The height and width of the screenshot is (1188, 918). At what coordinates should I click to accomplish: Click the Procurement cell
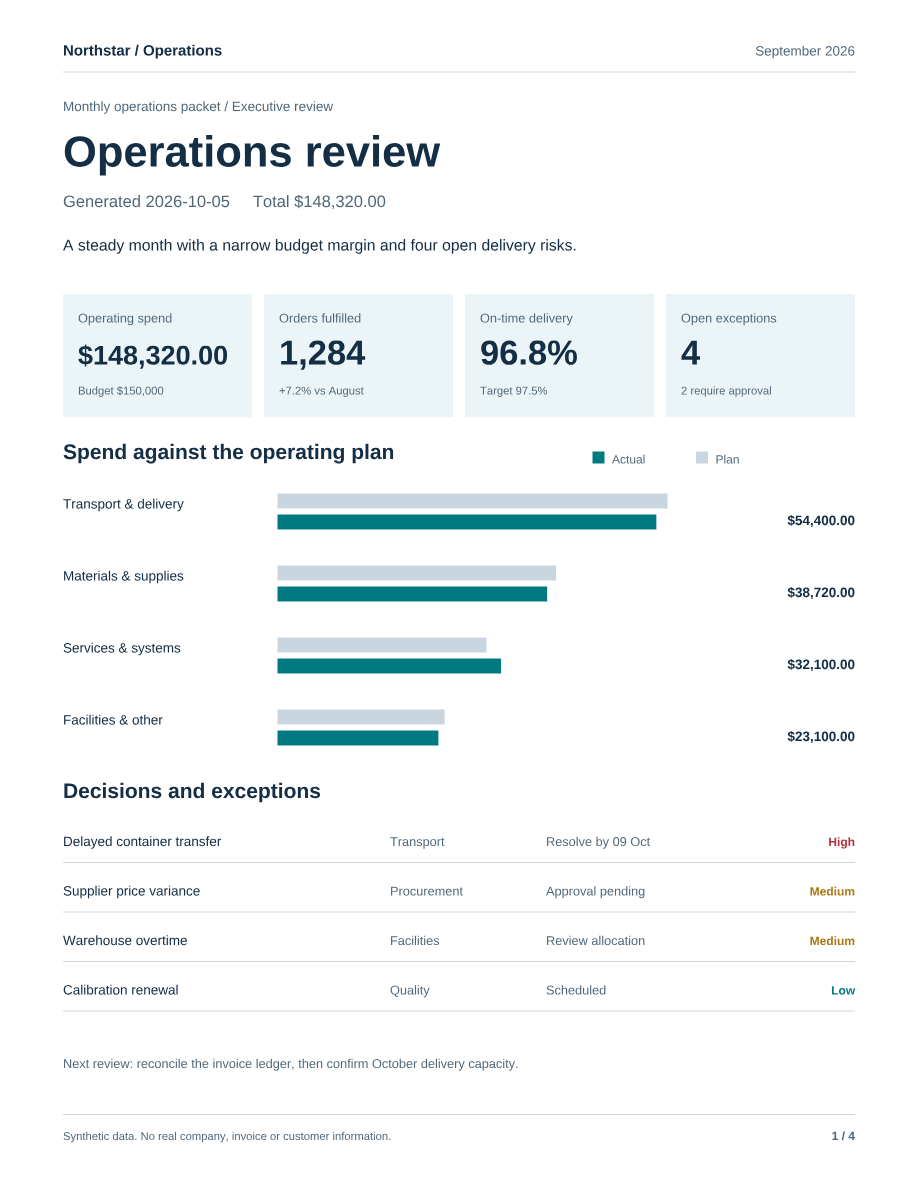(426, 891)
